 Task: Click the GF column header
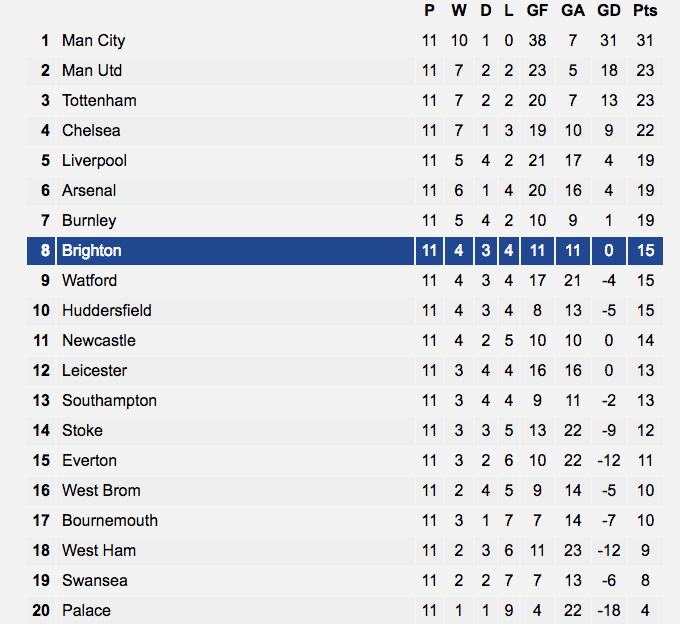point(537,10)
